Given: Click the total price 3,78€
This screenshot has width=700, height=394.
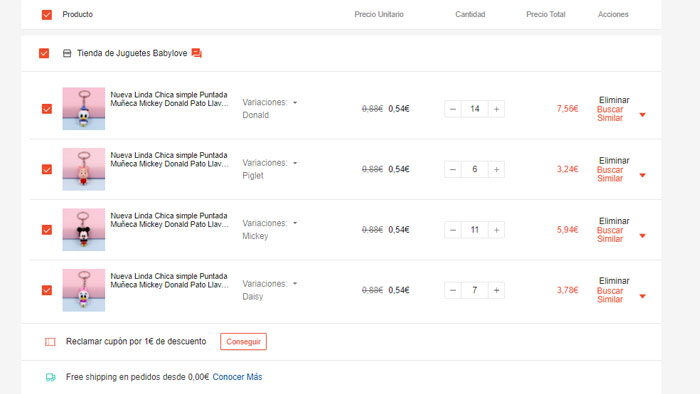Looking at the screenshot, I should click(567, 290).
